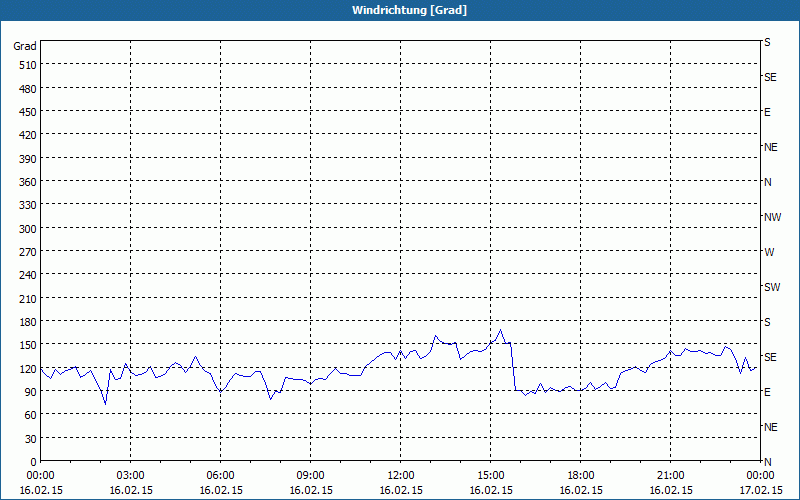Click the 09:00 time axis label
The height and width of the screenshot is (500, 800).
coord(311,476)
